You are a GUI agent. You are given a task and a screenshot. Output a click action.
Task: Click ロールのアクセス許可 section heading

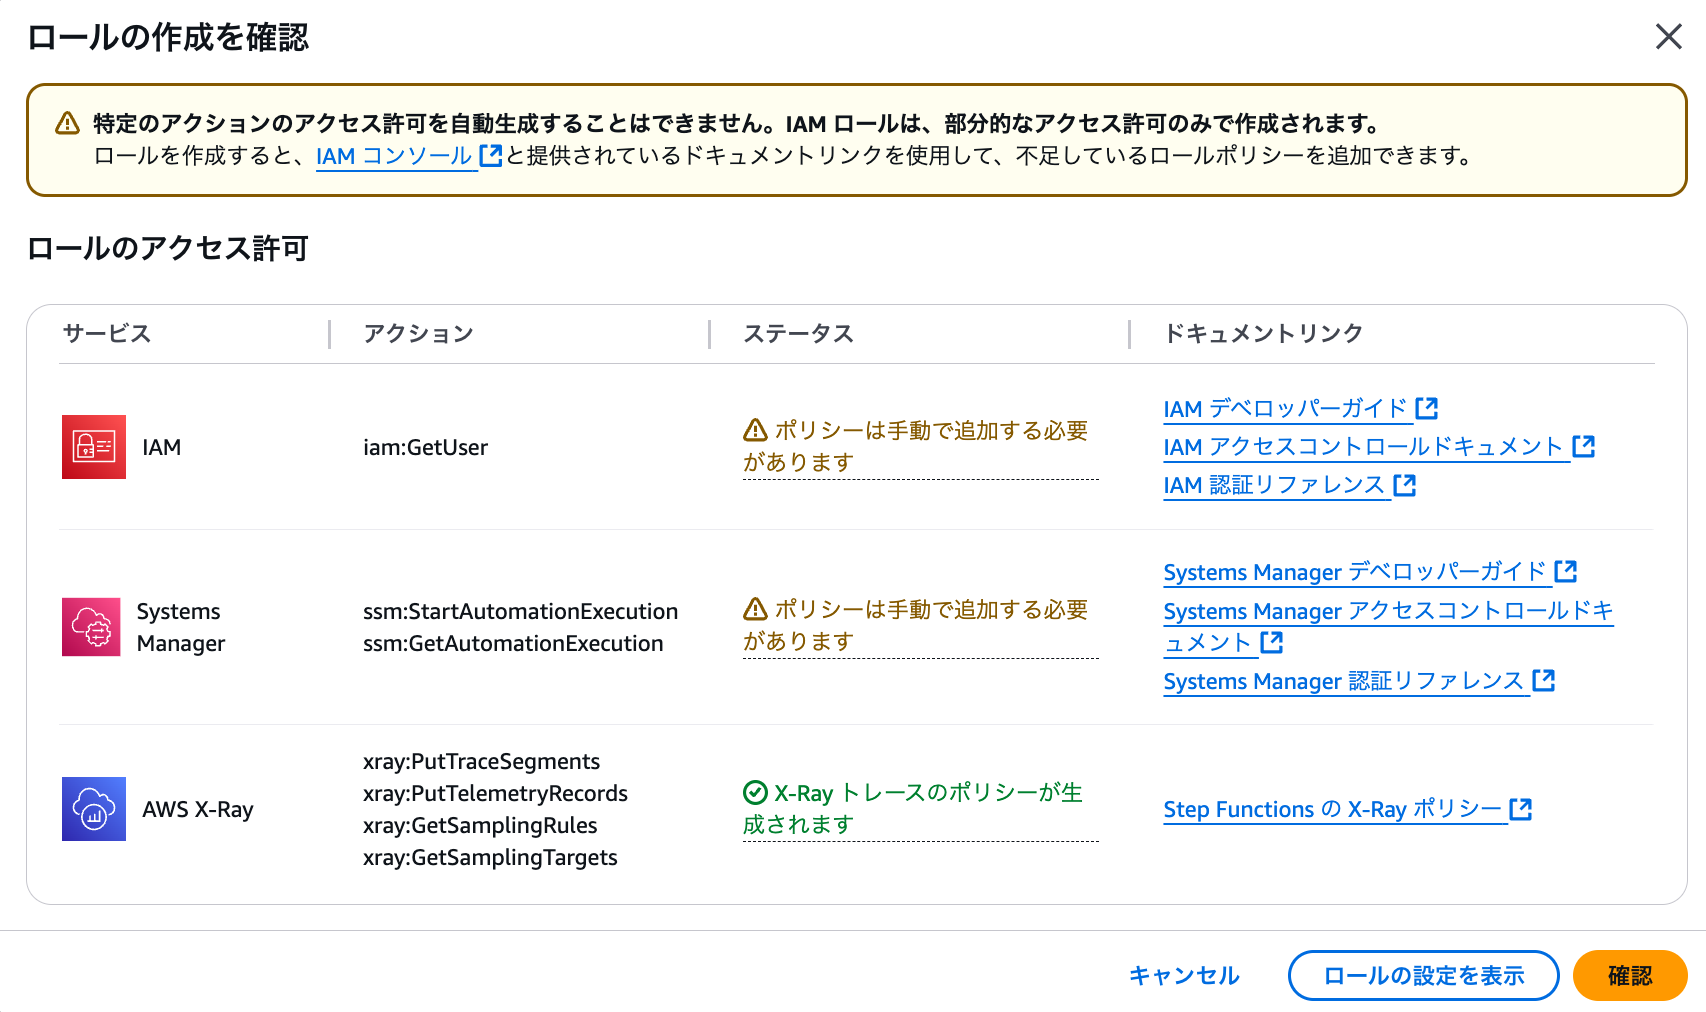tap(167, 248)
